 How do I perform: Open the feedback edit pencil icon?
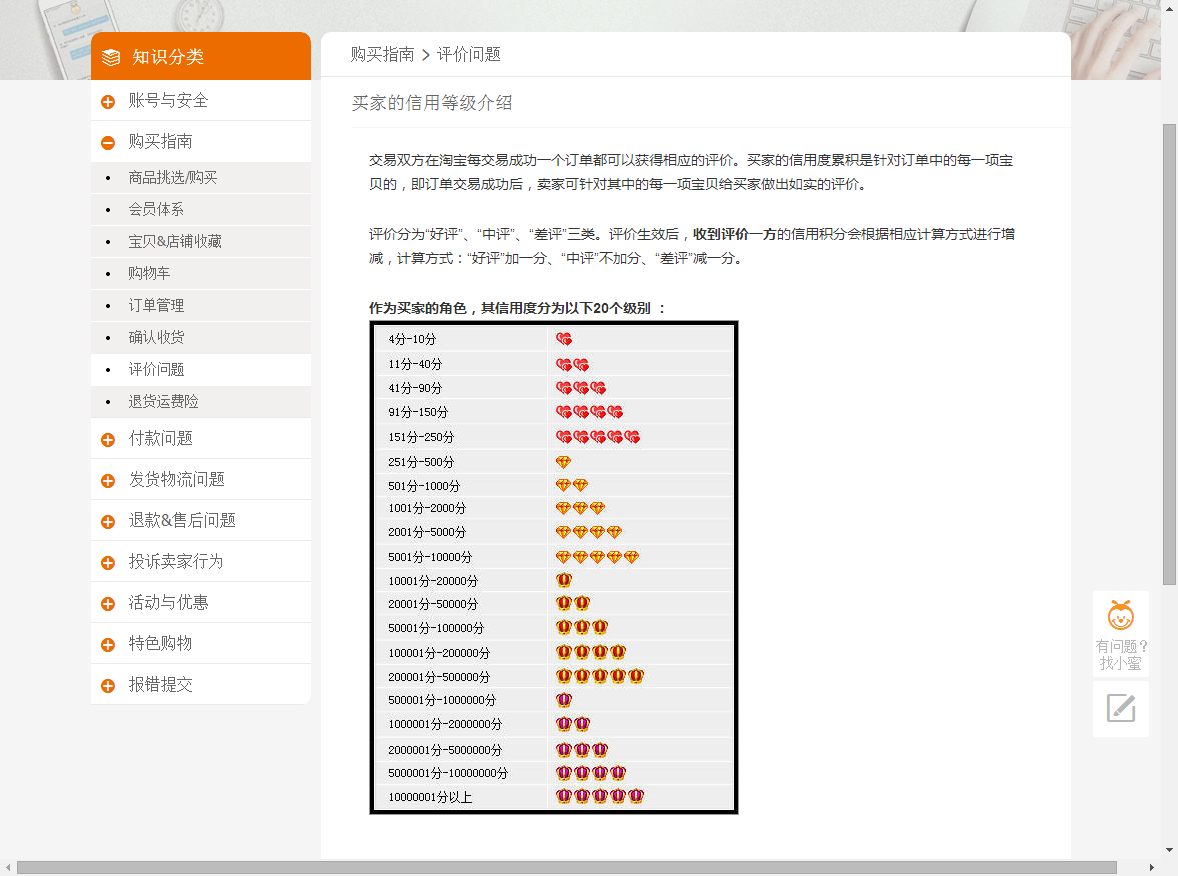click(x=1120, y=708)
